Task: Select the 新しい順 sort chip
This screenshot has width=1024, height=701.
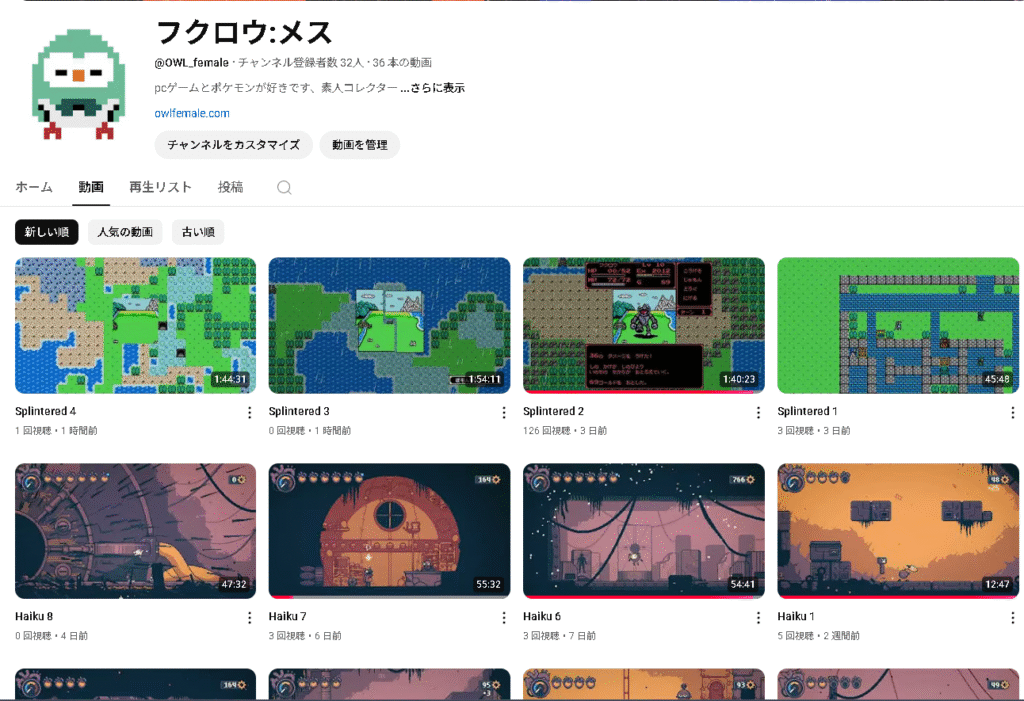Action: click(47, 232)
